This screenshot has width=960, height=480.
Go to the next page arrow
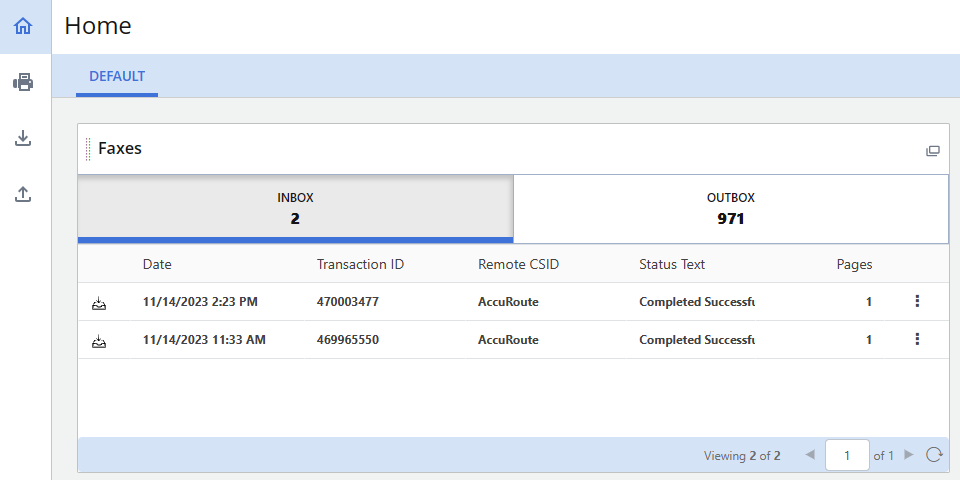909,455
